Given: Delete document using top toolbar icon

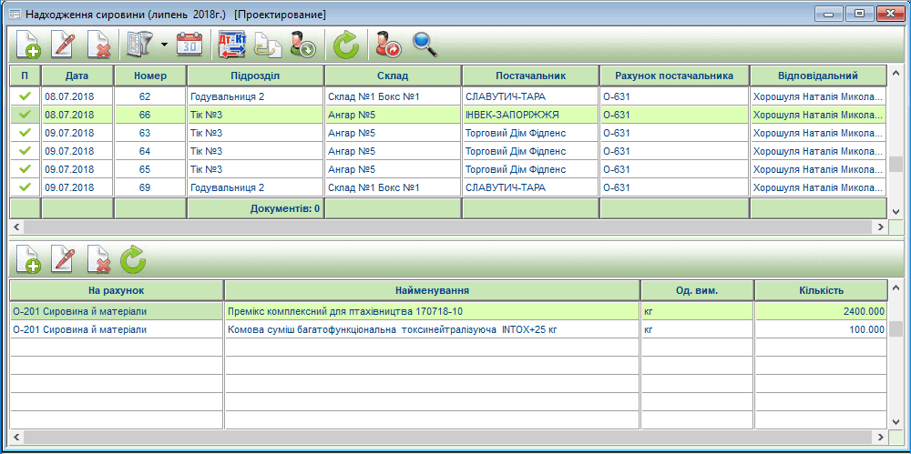Looking at the screenshot, I should pyautogui.click(x=98, y=45).
